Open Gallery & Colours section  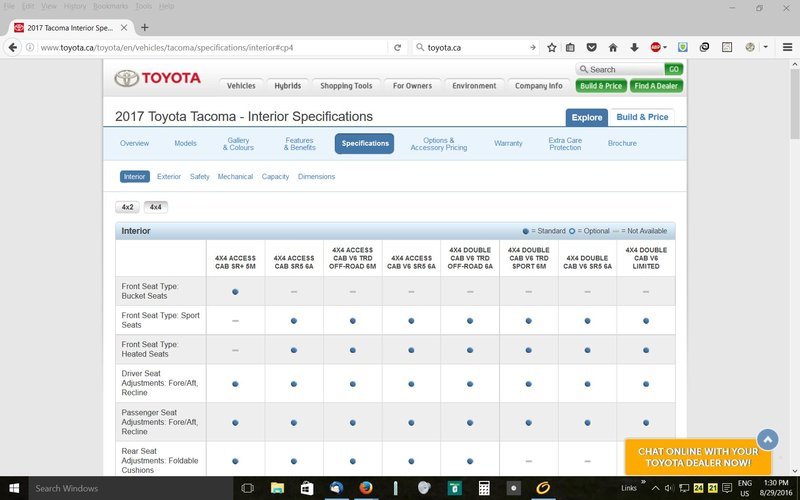pyautogui.click(x=238, y=144)
